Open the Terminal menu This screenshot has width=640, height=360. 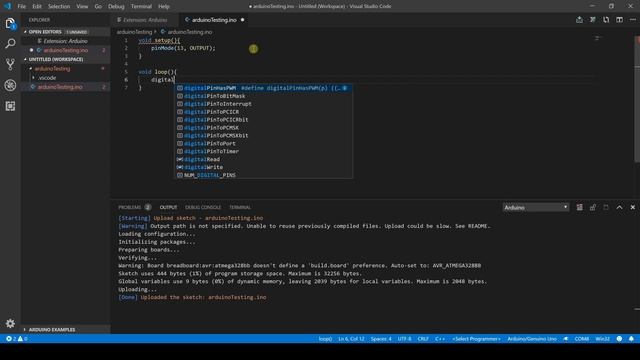click(141, 6)
